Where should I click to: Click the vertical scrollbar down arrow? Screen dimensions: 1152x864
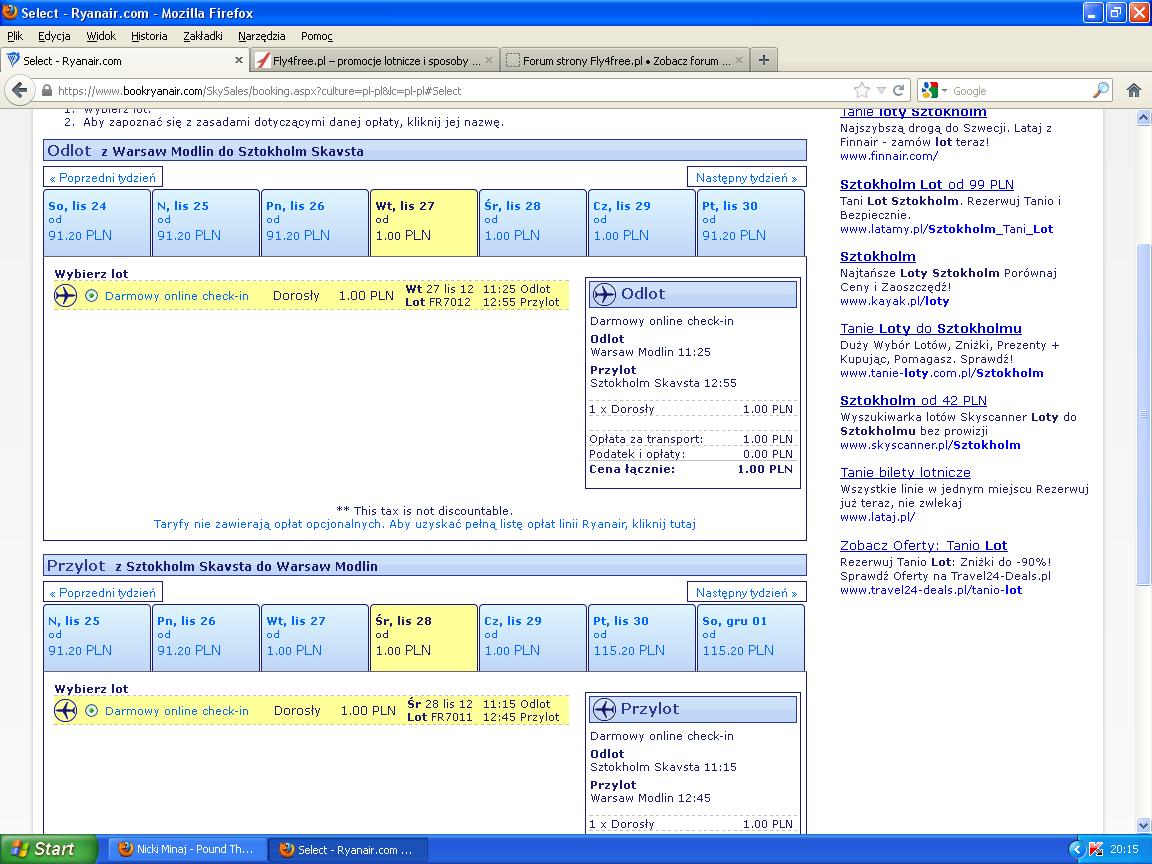point(1143,825)
